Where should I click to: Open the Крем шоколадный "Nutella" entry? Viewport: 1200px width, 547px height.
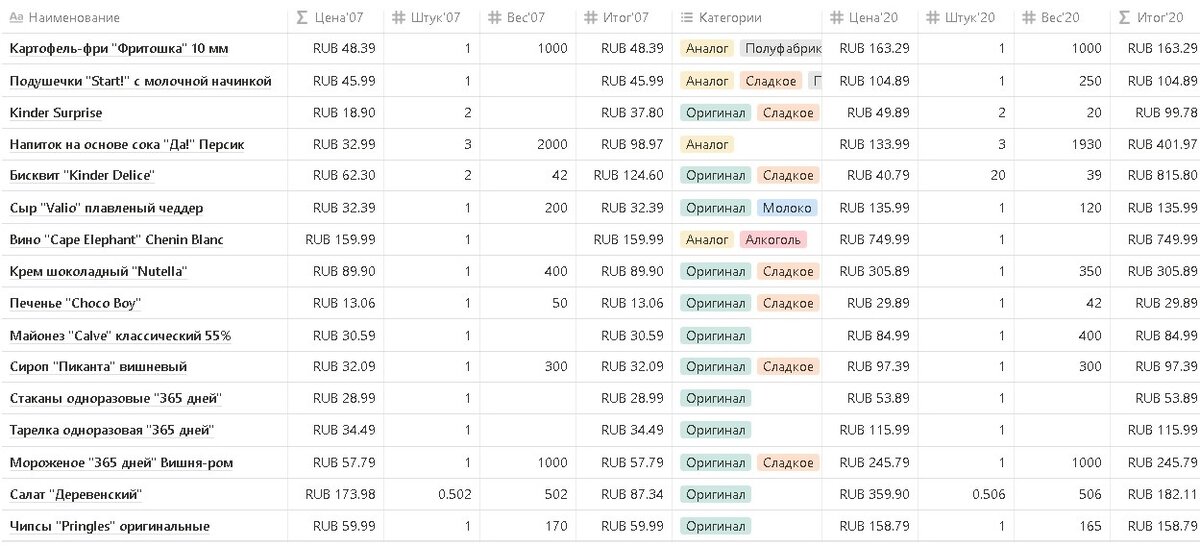point(98,272)
